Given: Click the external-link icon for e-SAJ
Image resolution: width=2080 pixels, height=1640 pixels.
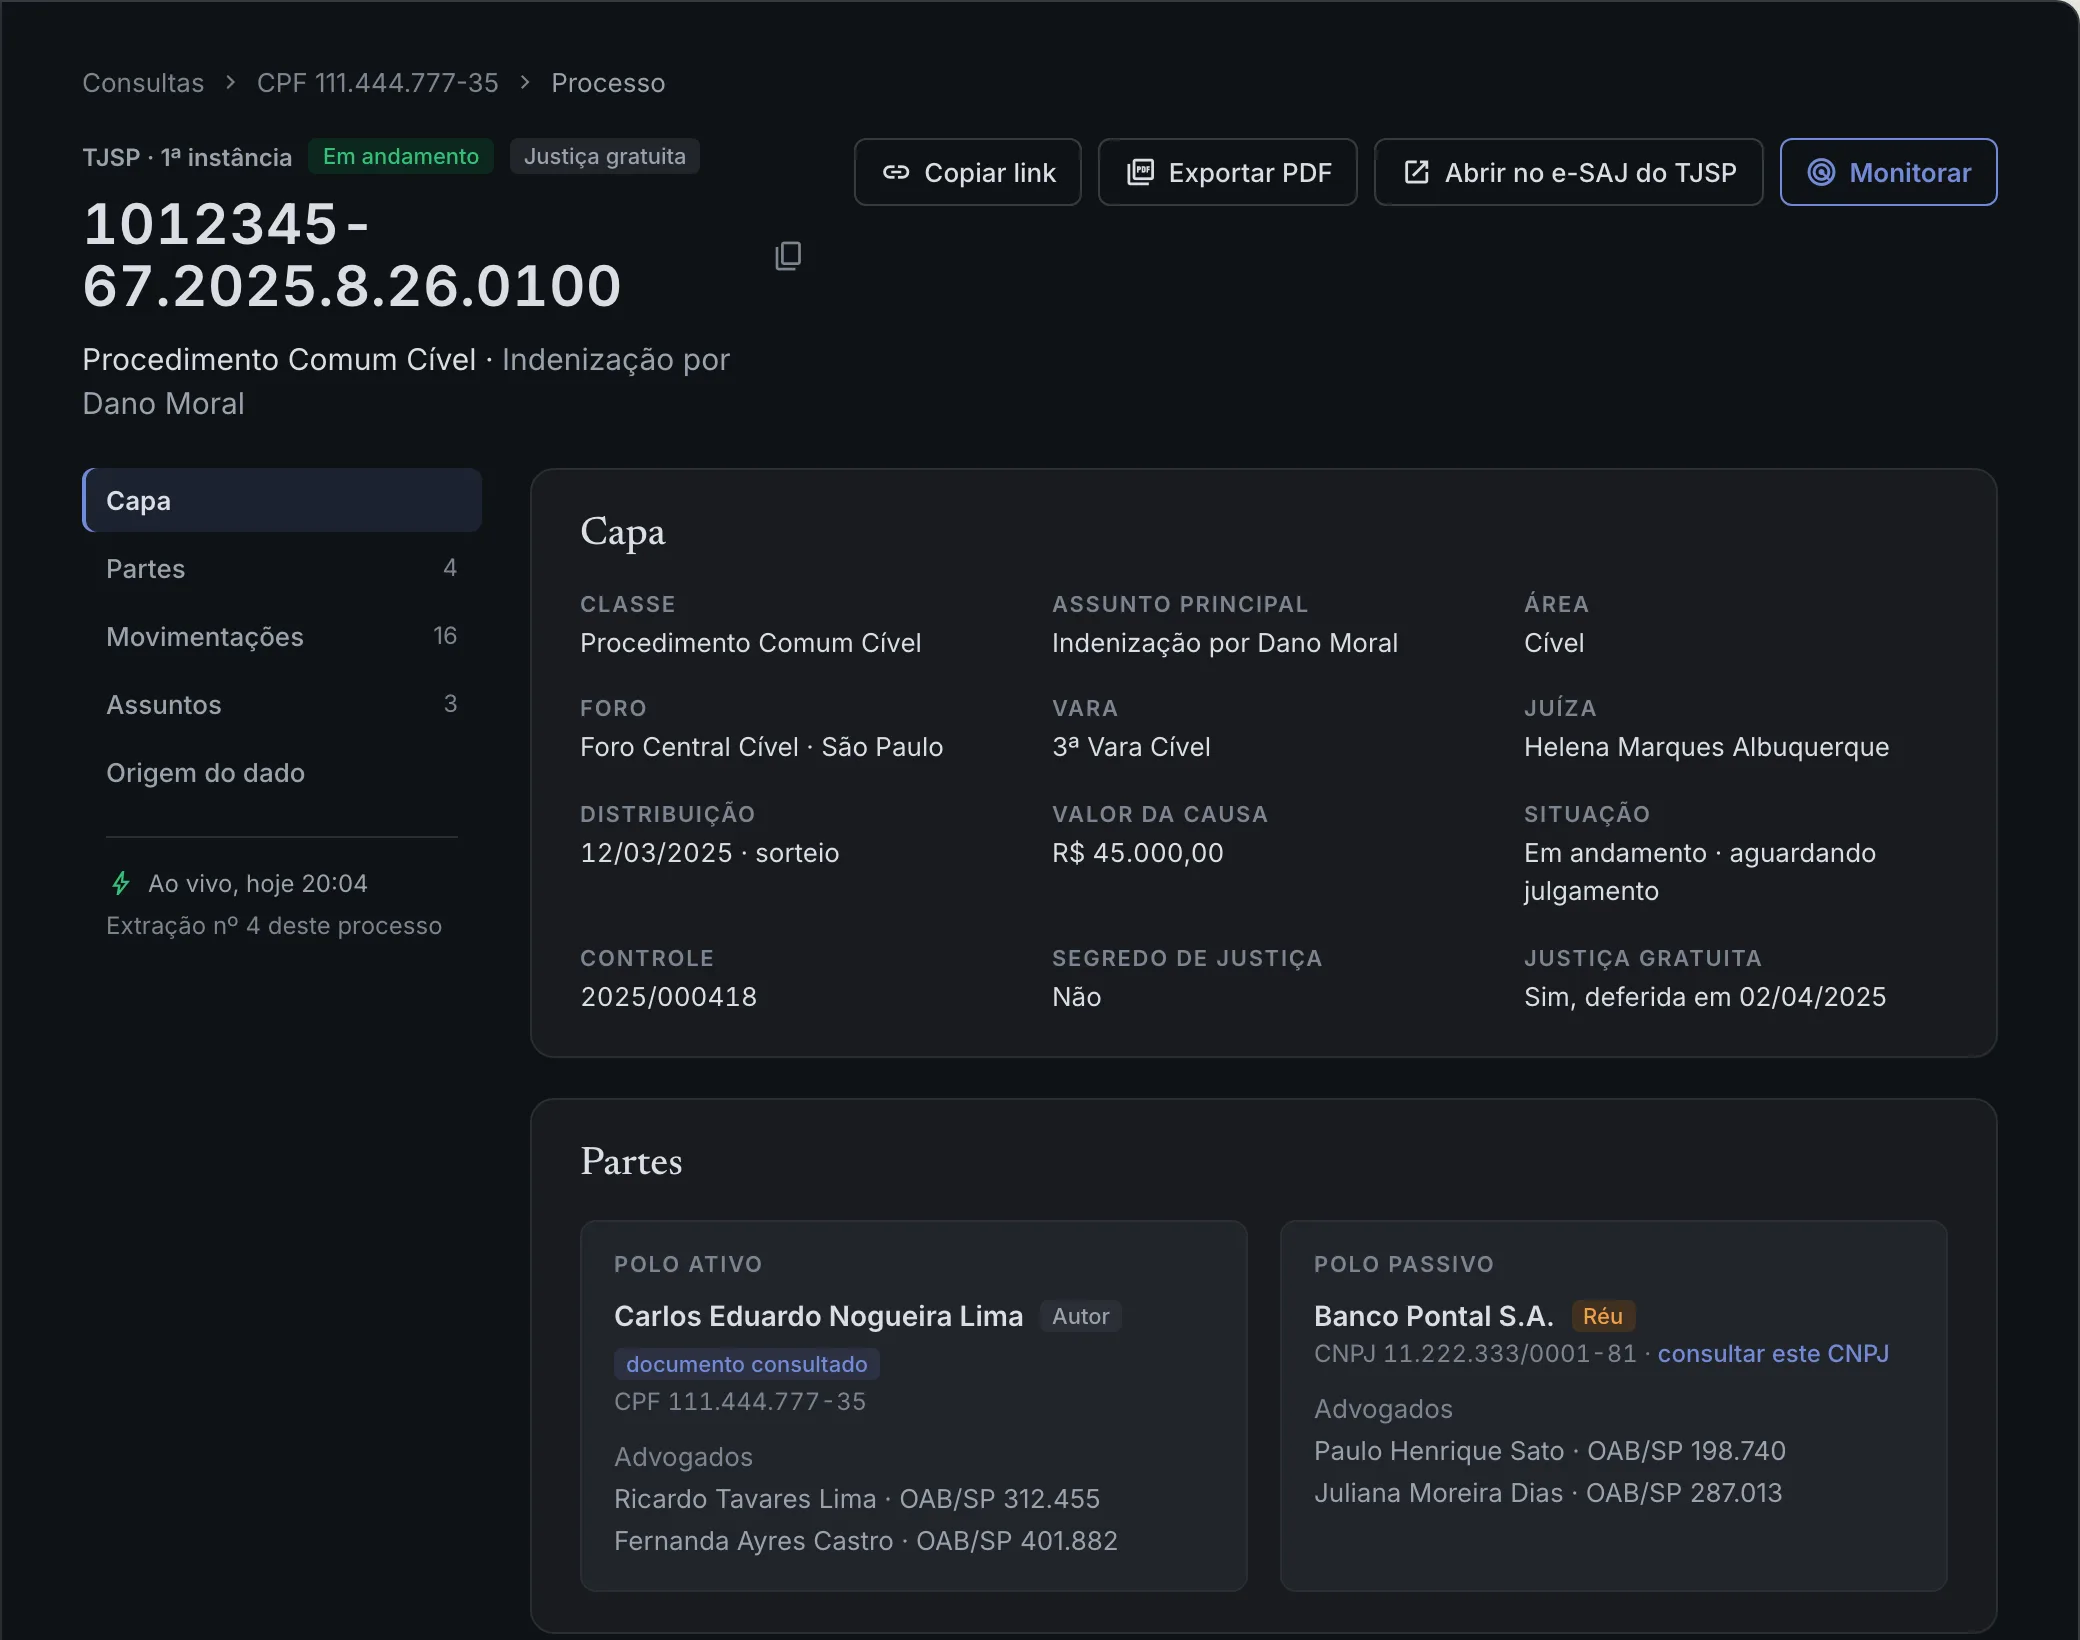Looking at the screenshot, I should coord(1416,172).
